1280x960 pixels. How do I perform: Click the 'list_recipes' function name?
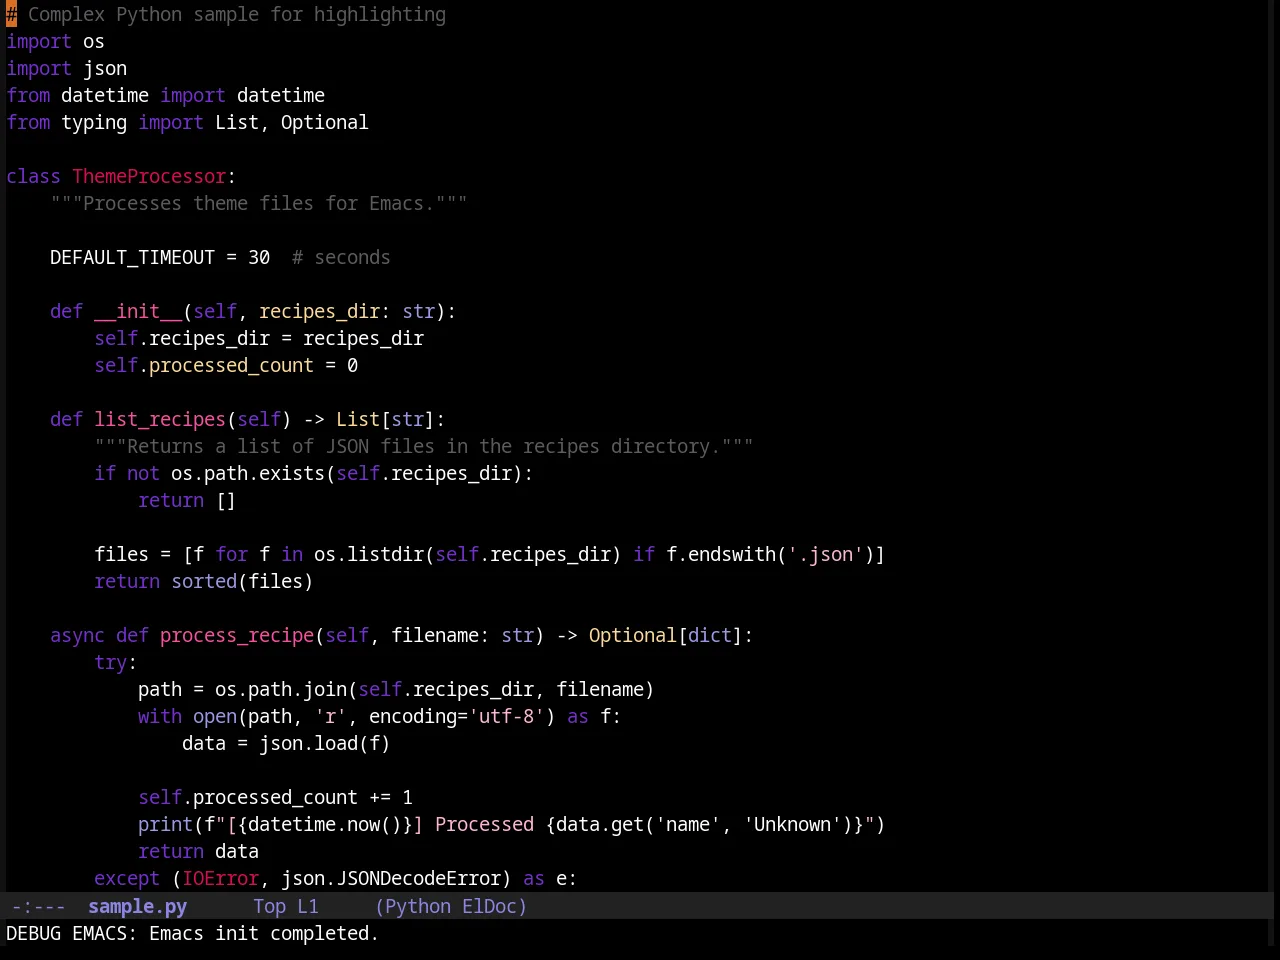click(160, 419)
